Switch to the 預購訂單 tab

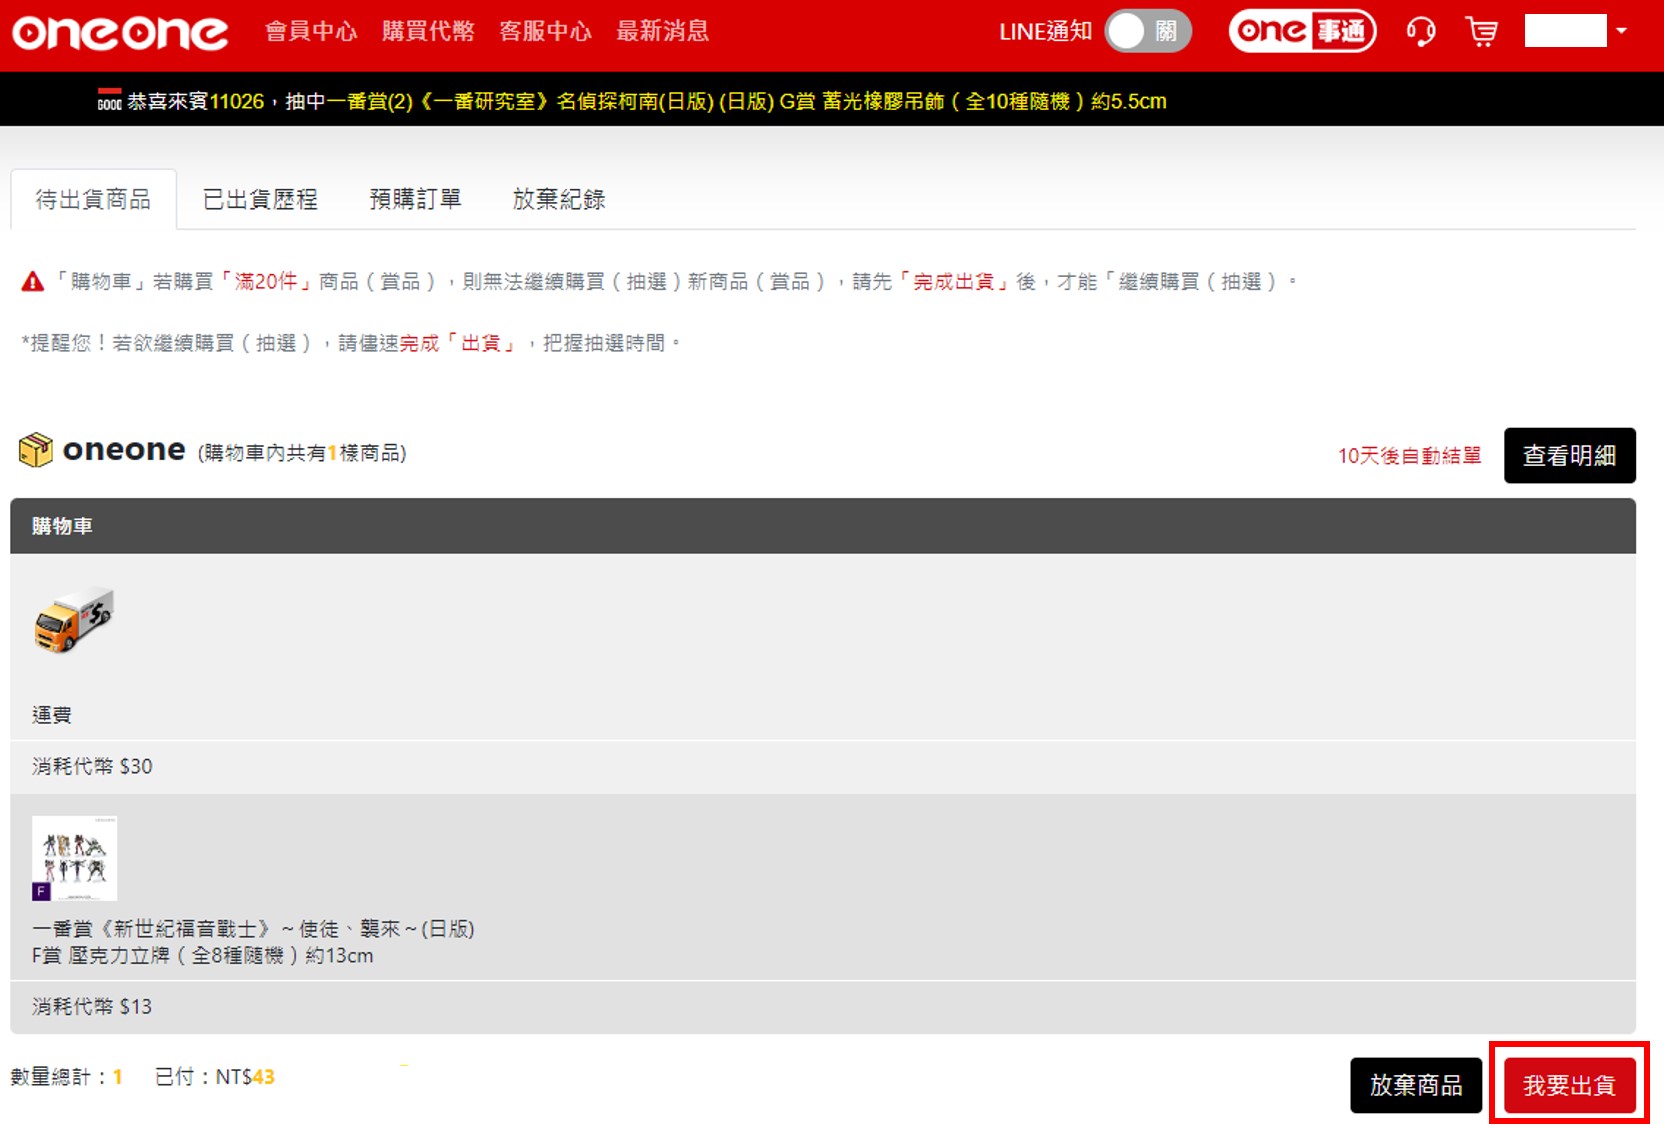415,200
